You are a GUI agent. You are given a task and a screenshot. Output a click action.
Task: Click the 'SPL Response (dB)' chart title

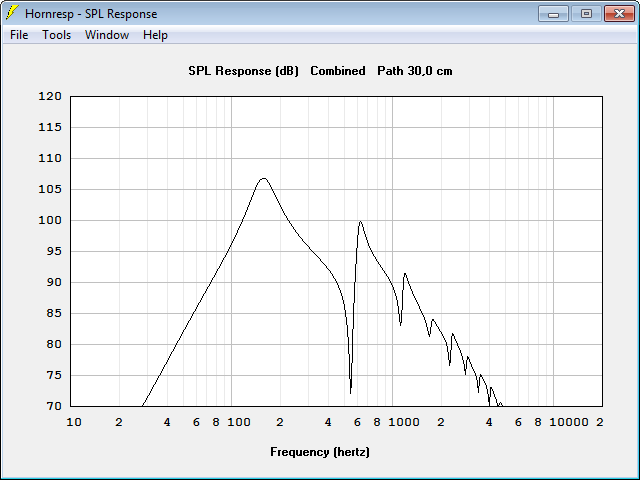(x=243, y=71)
